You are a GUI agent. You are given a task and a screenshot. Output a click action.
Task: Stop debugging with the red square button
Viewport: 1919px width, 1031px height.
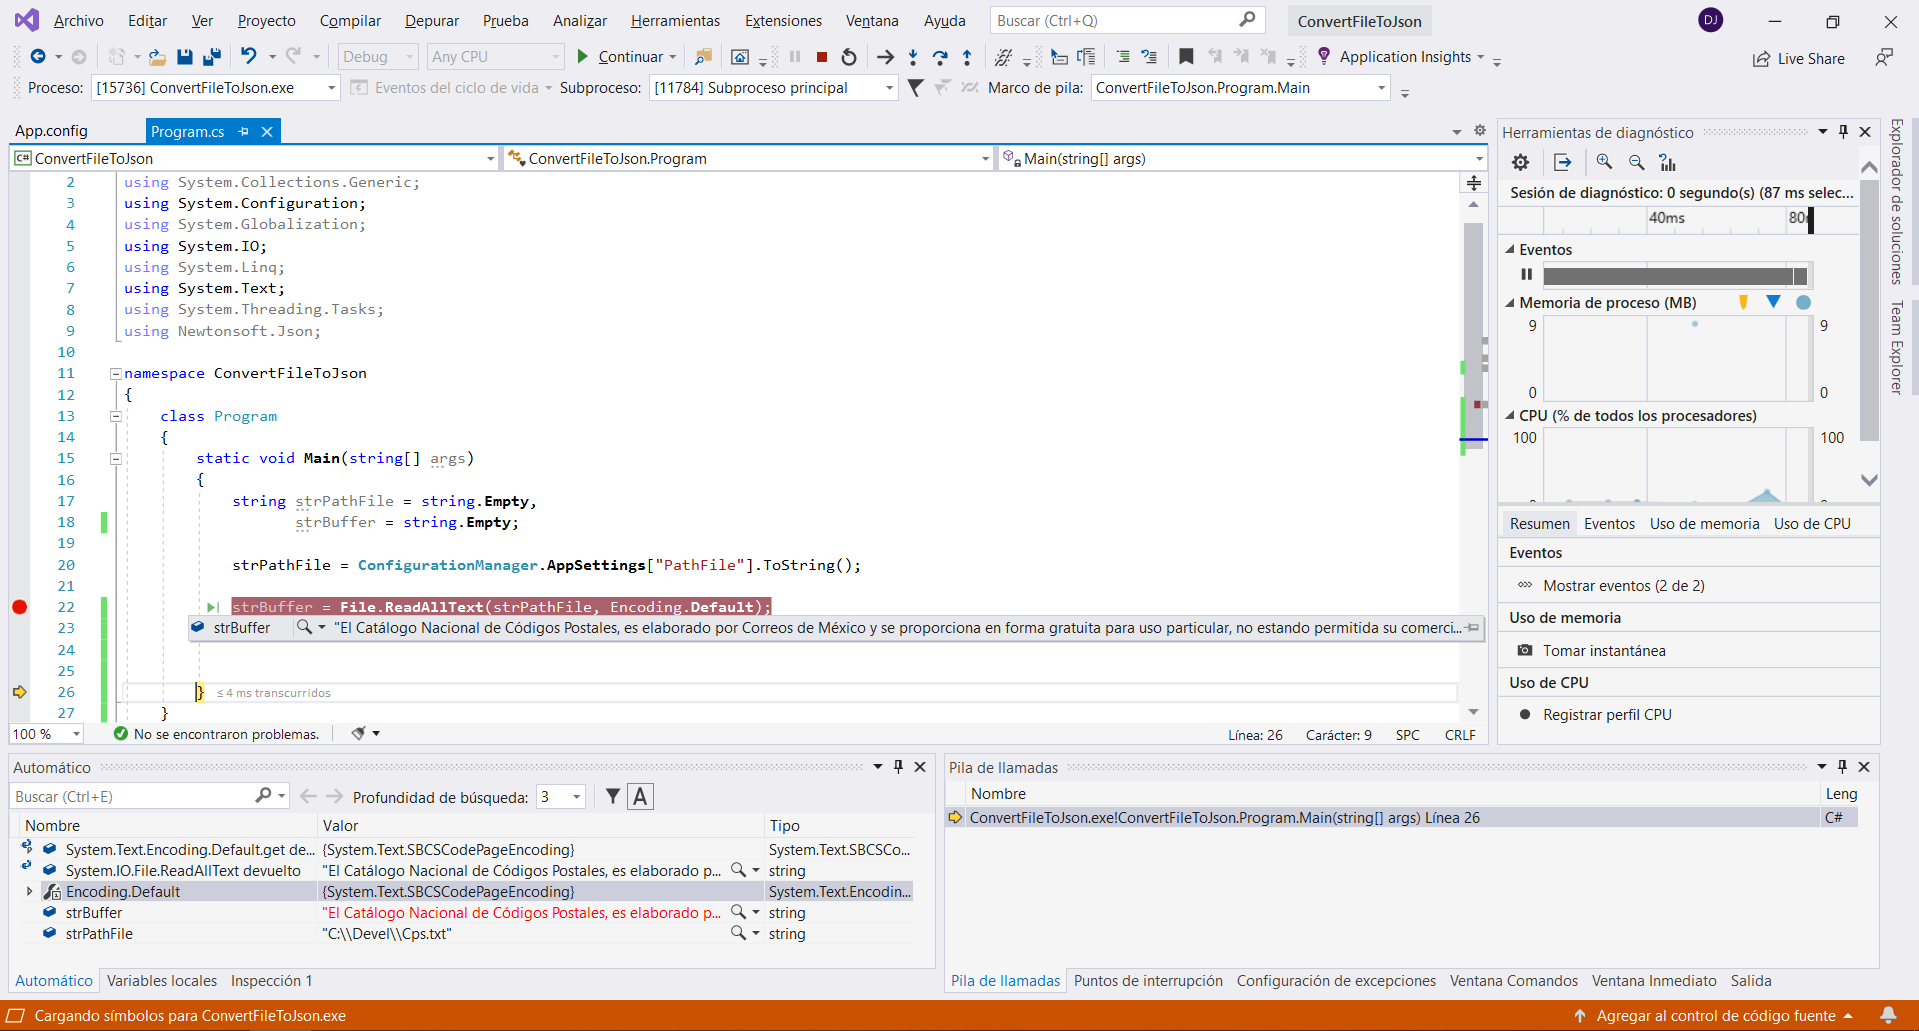pyautogui.click(x=822, y=57)
